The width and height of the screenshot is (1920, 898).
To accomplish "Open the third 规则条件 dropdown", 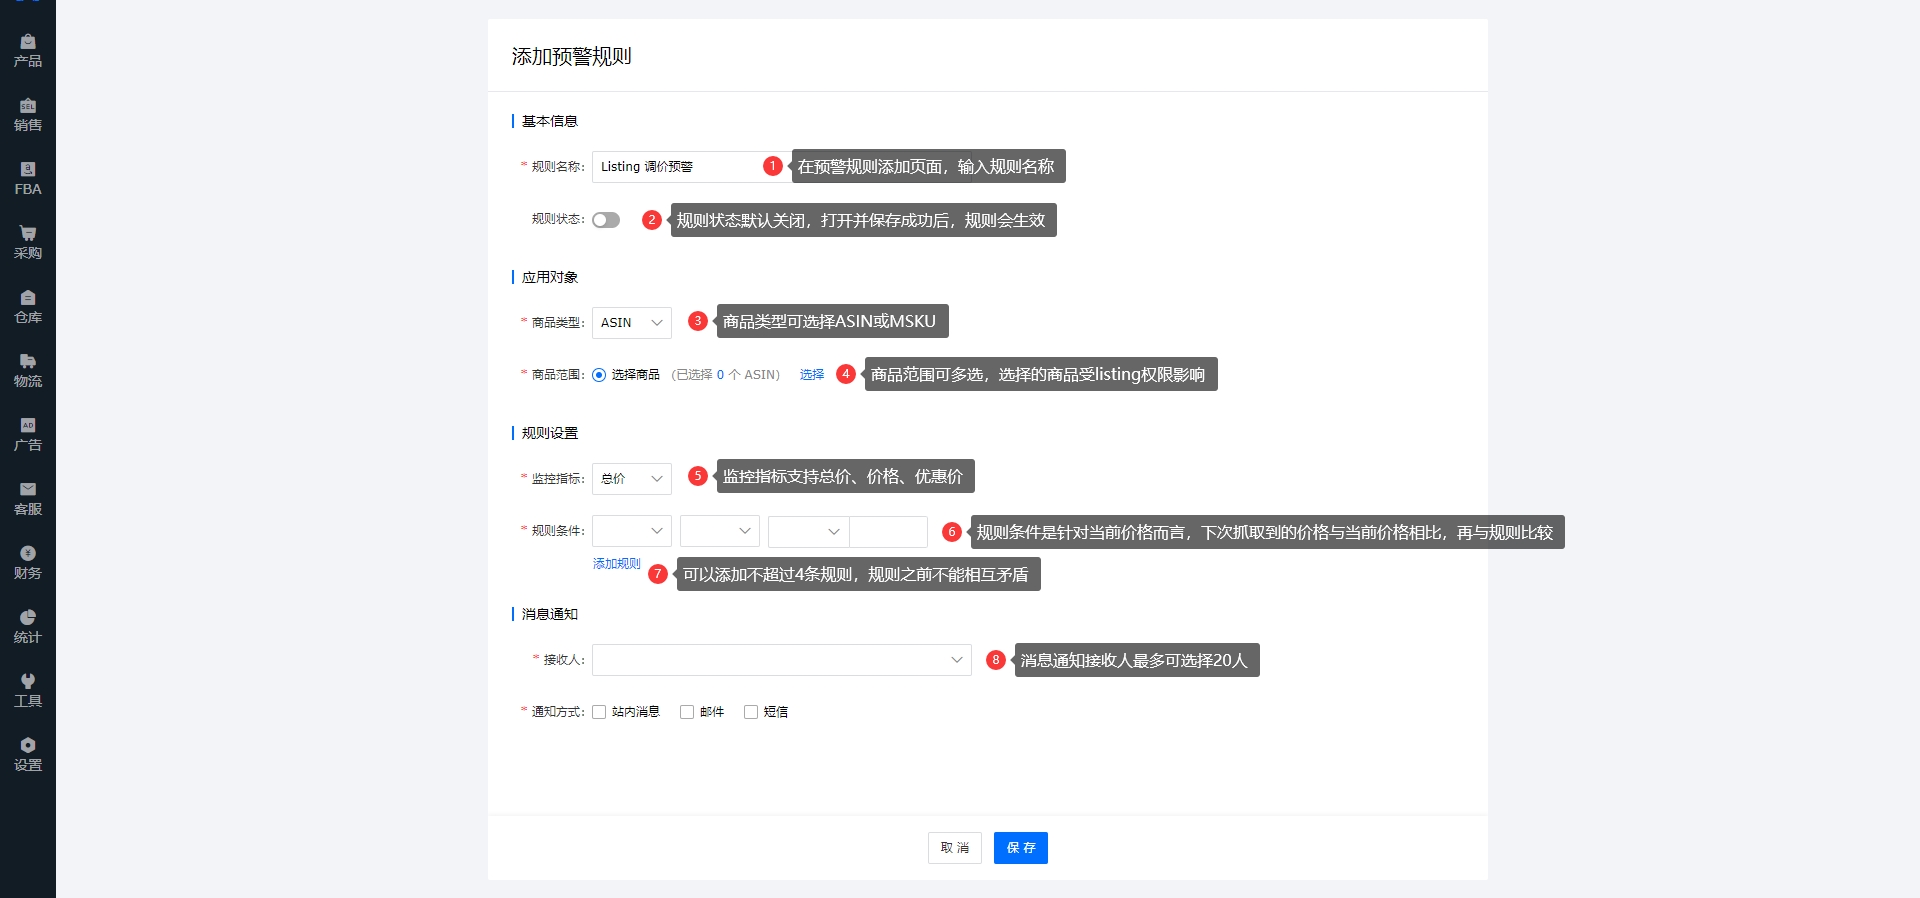I will pos(808,531).
